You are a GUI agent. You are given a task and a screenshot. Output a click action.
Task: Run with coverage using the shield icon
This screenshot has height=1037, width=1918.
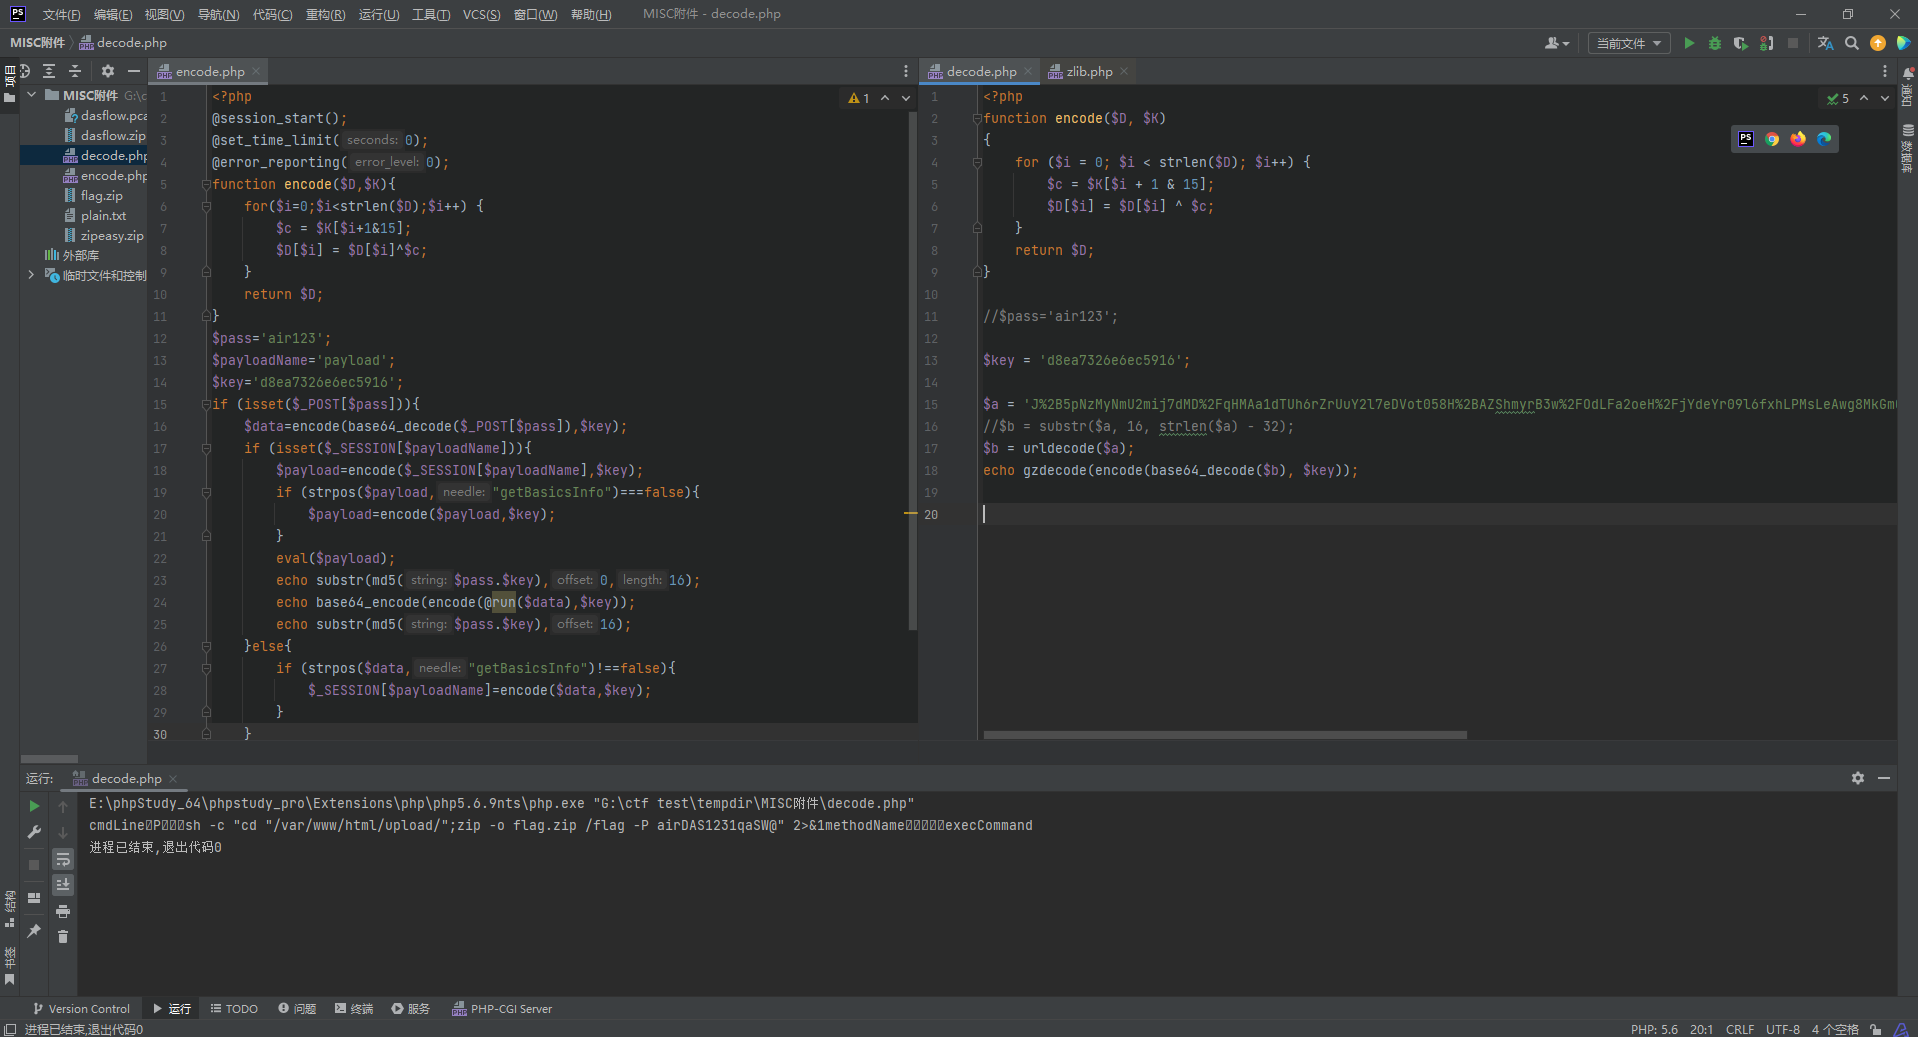click(x=1741, y=43)
